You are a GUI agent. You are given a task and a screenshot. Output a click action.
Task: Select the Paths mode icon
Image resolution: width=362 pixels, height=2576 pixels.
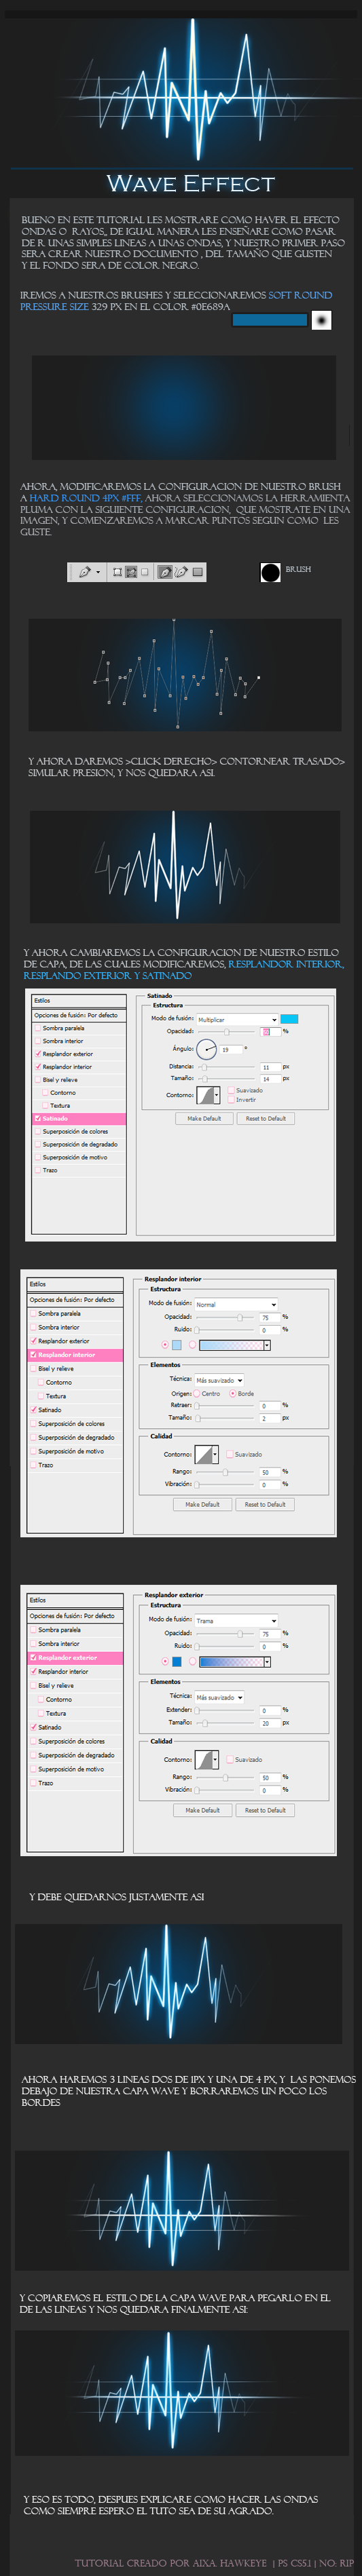point(131,572)
